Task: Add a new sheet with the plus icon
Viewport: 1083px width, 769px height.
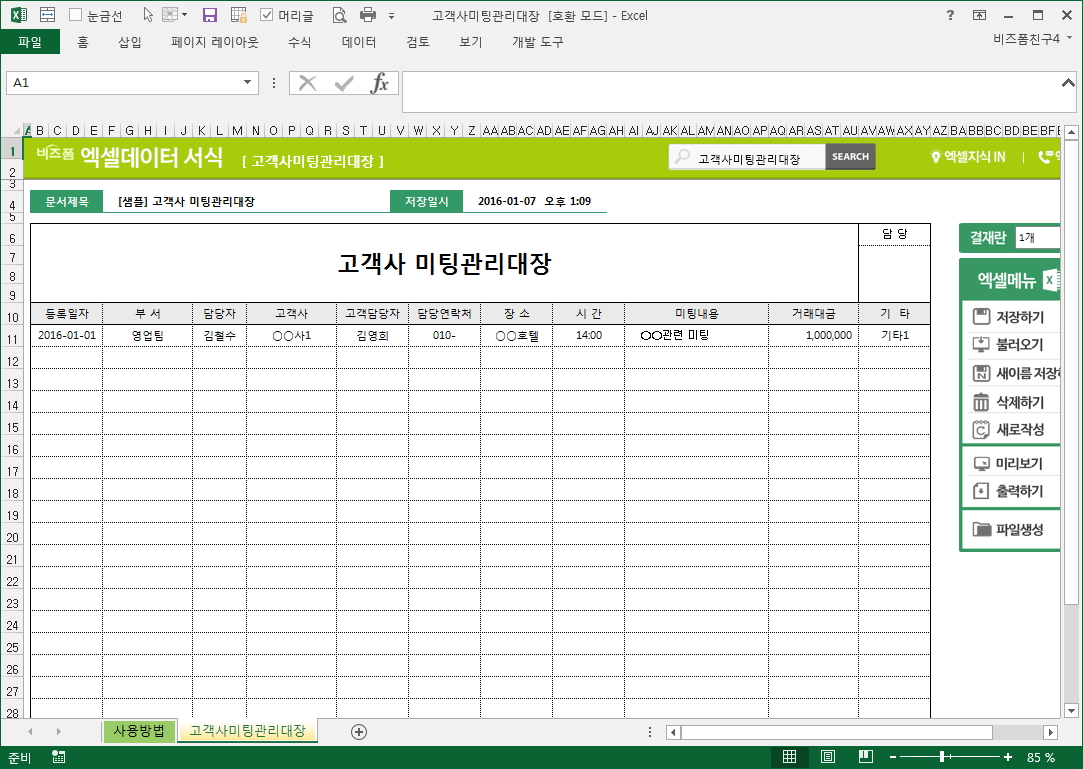Action: (x=359, y=732)
